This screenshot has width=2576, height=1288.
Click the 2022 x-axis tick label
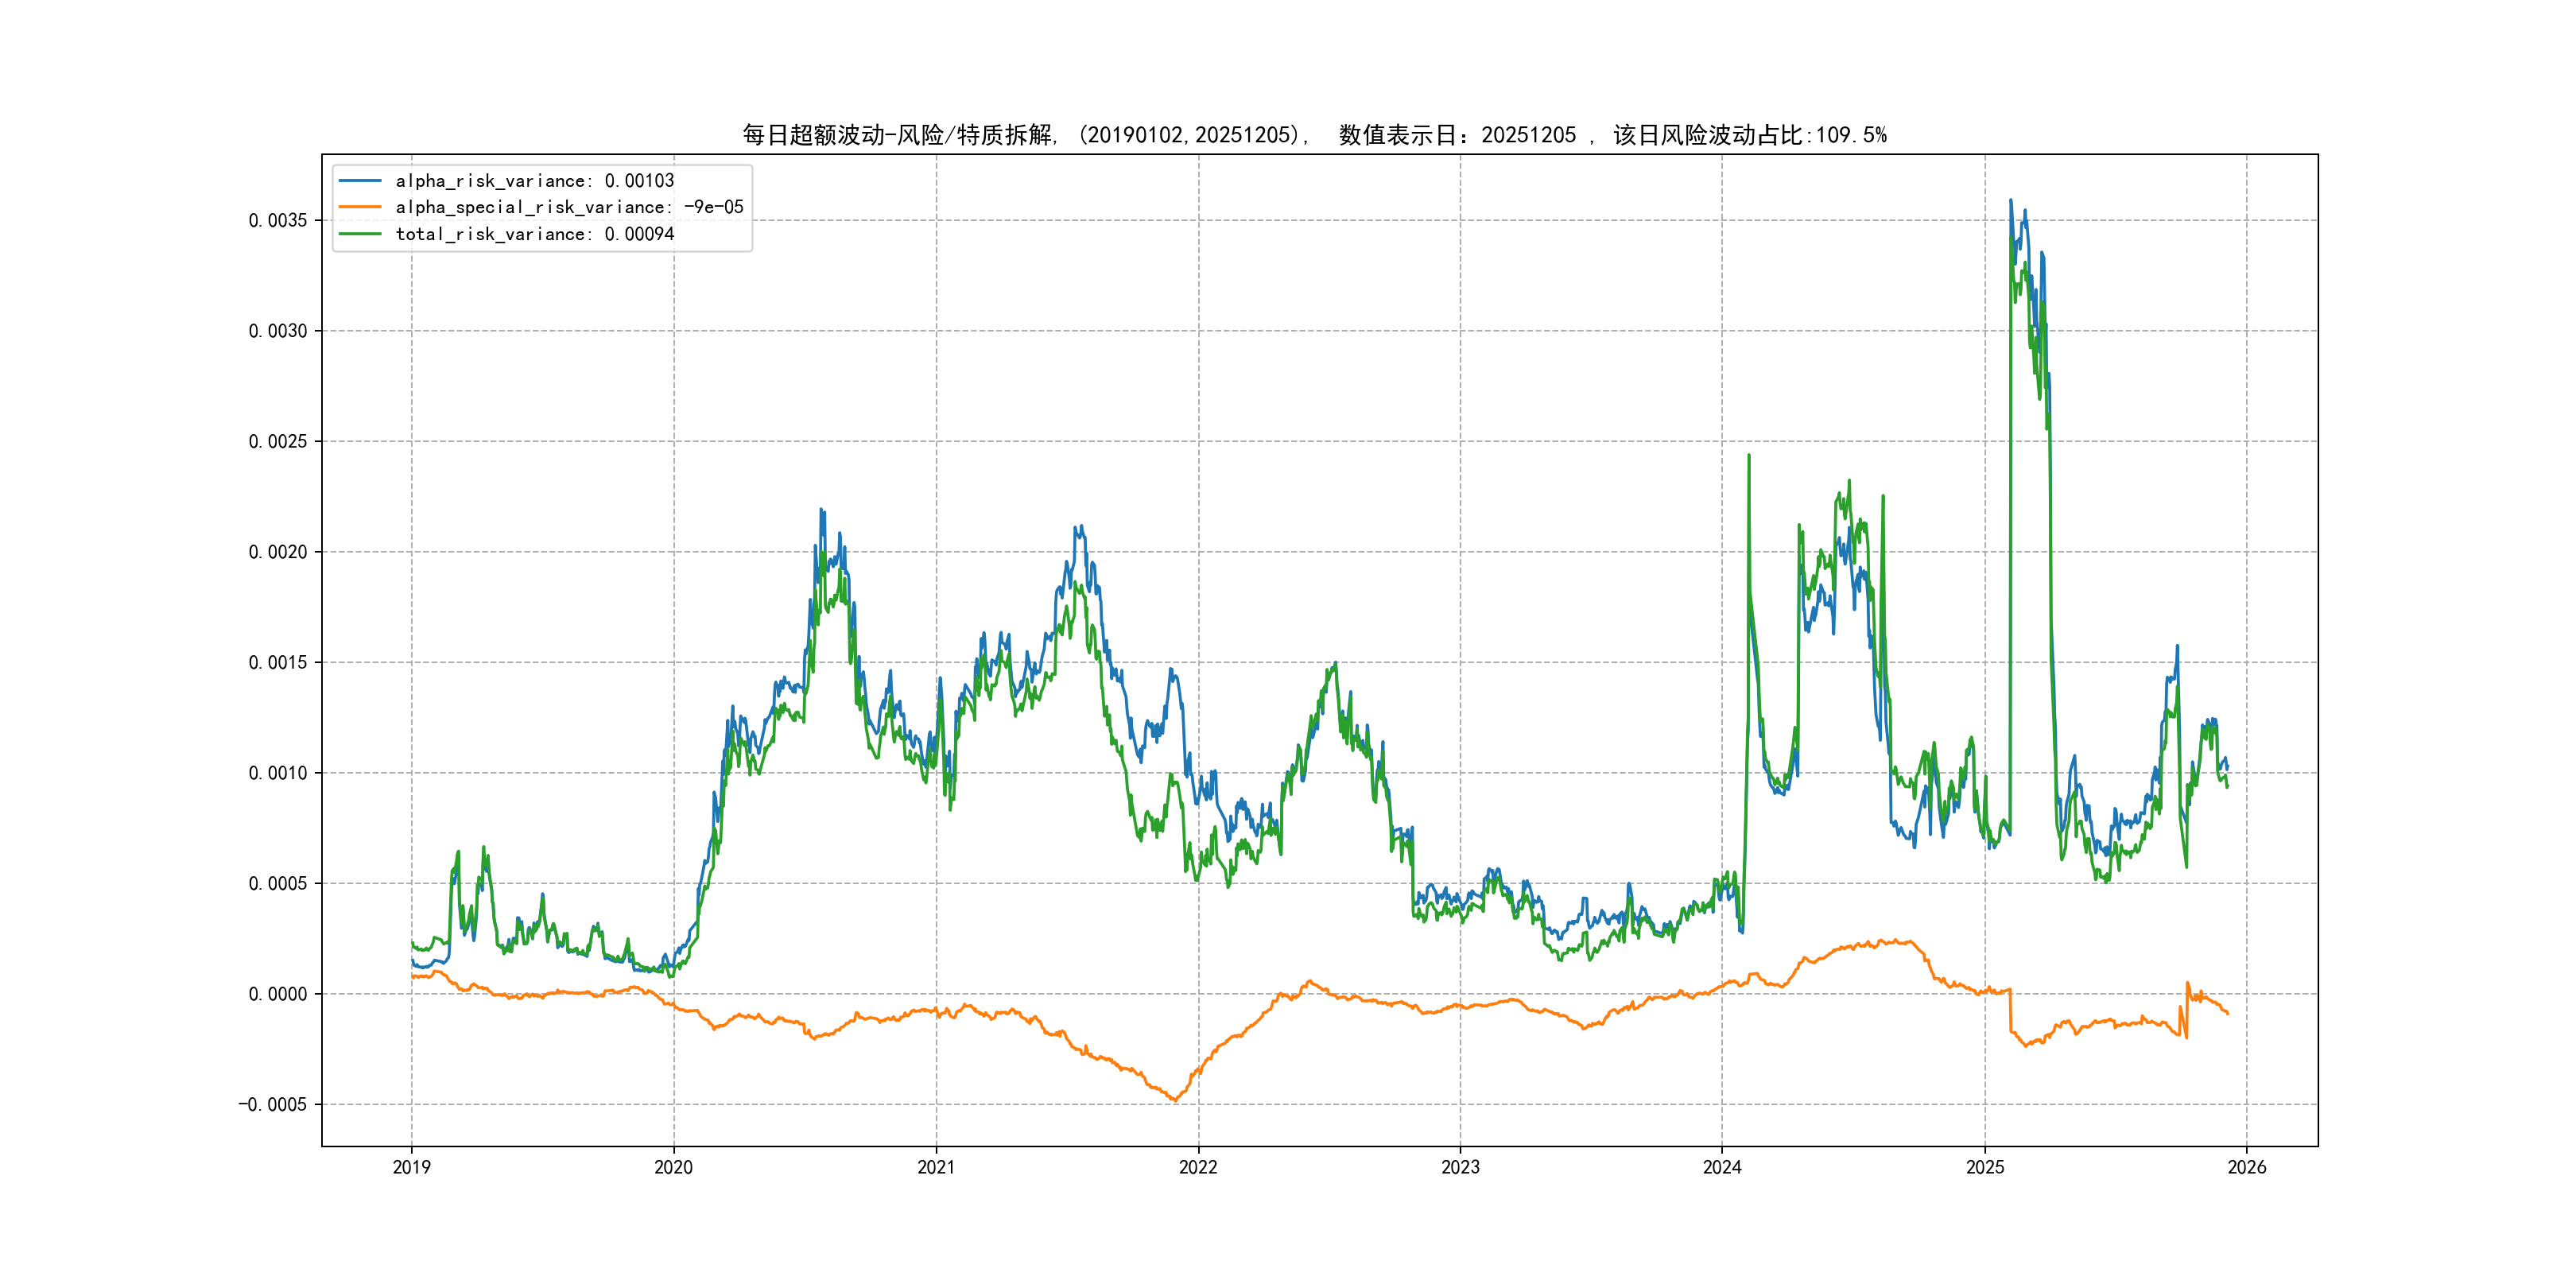pyautogui.click(x=1198, y=1167)
